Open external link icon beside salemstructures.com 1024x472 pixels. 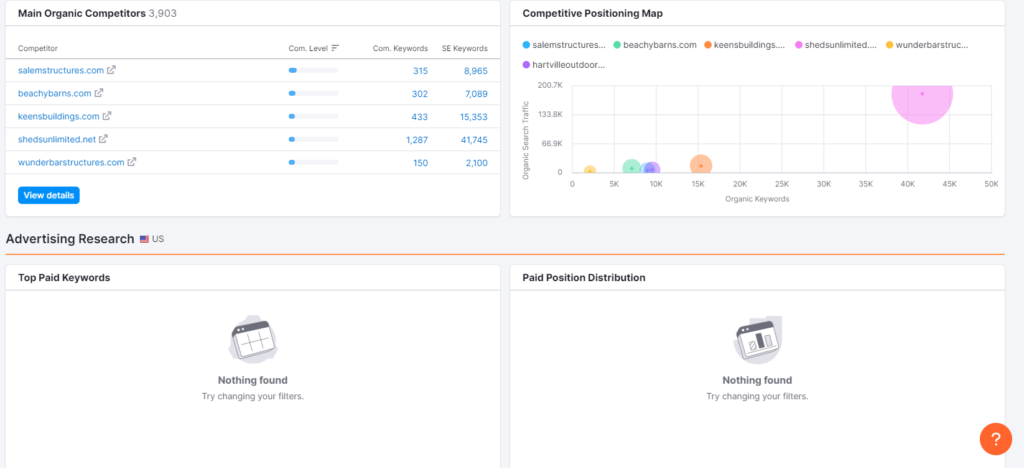(x=112, y=70)
